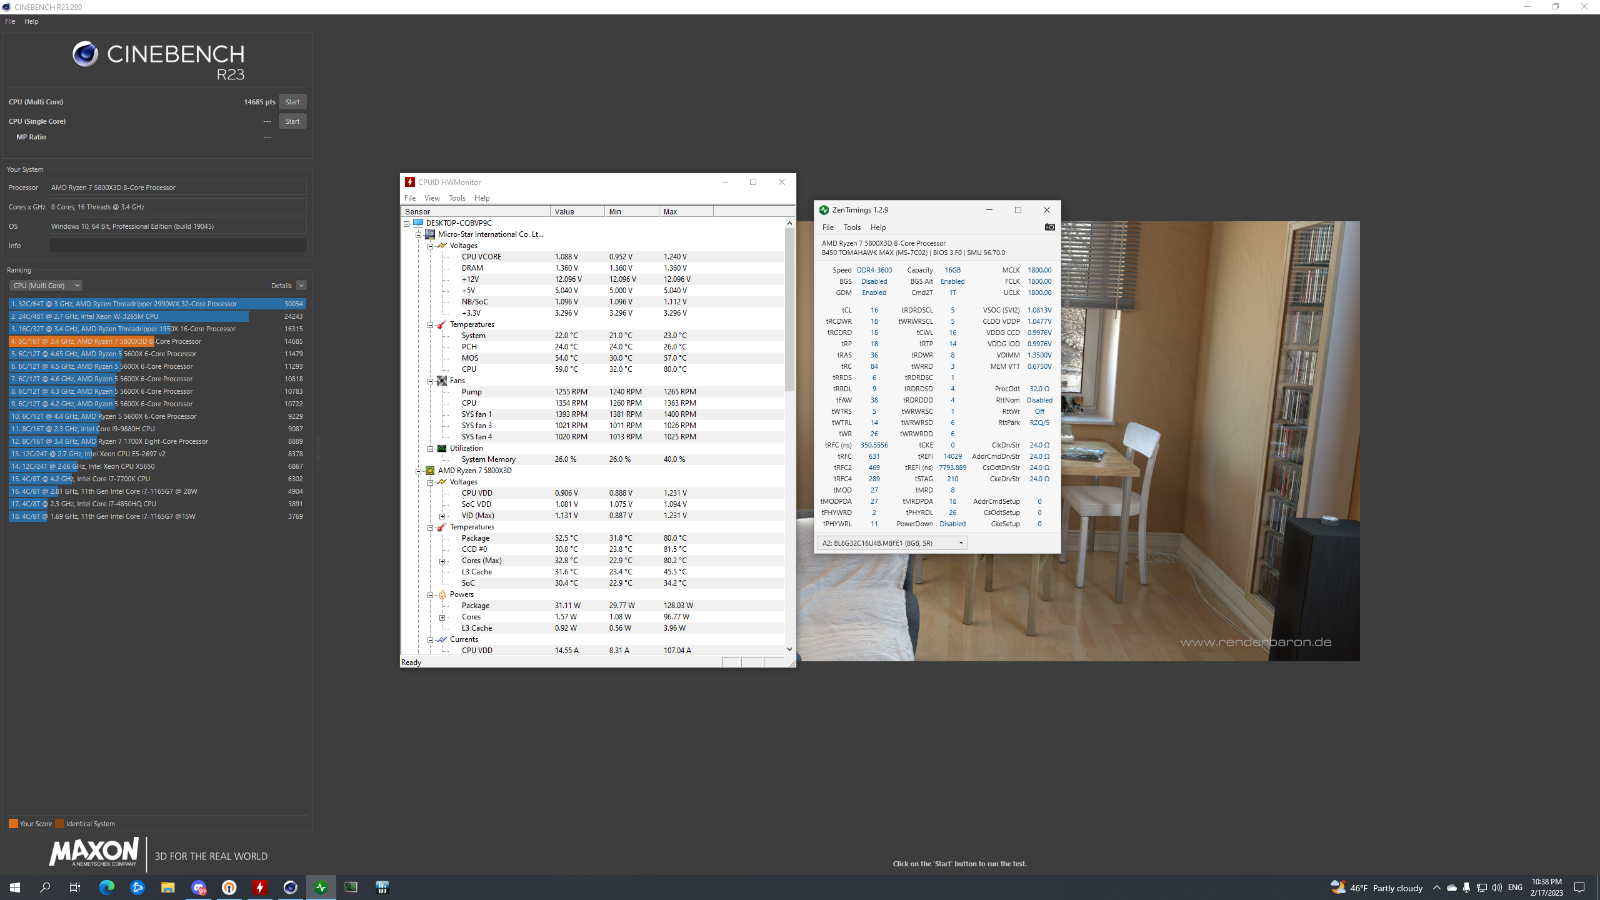Collapse the DESKTOP-CQBVP9C tree node
Viewport: 1600px width, 900px height.
pyautogui.click(x=407, y=223)
